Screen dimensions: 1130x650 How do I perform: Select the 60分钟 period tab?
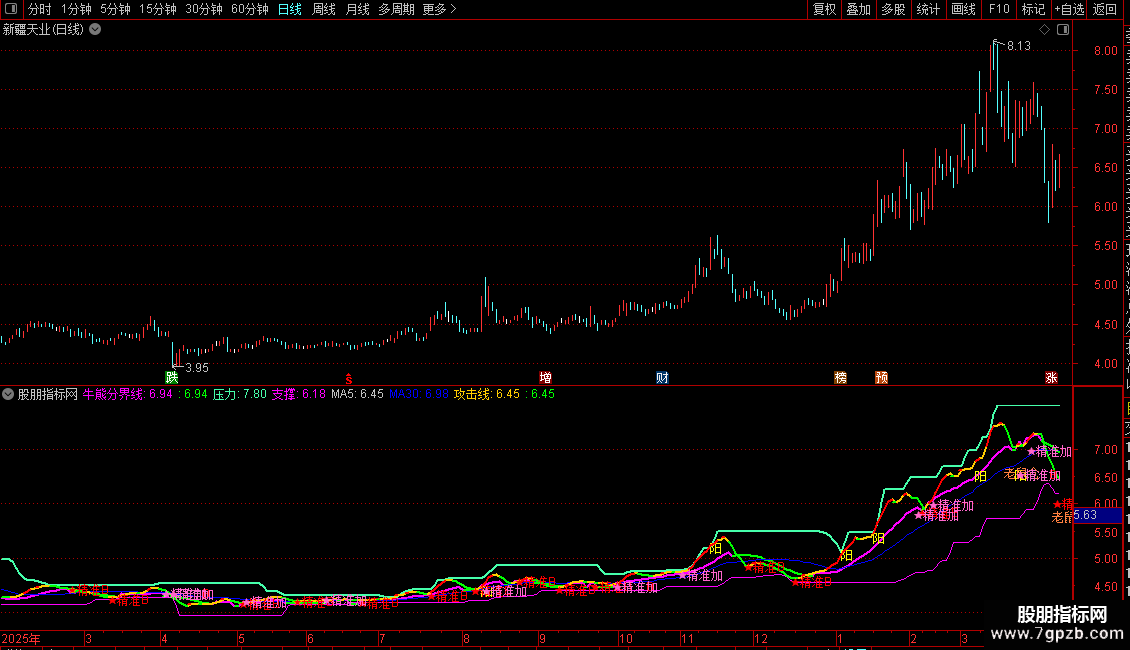250,9
